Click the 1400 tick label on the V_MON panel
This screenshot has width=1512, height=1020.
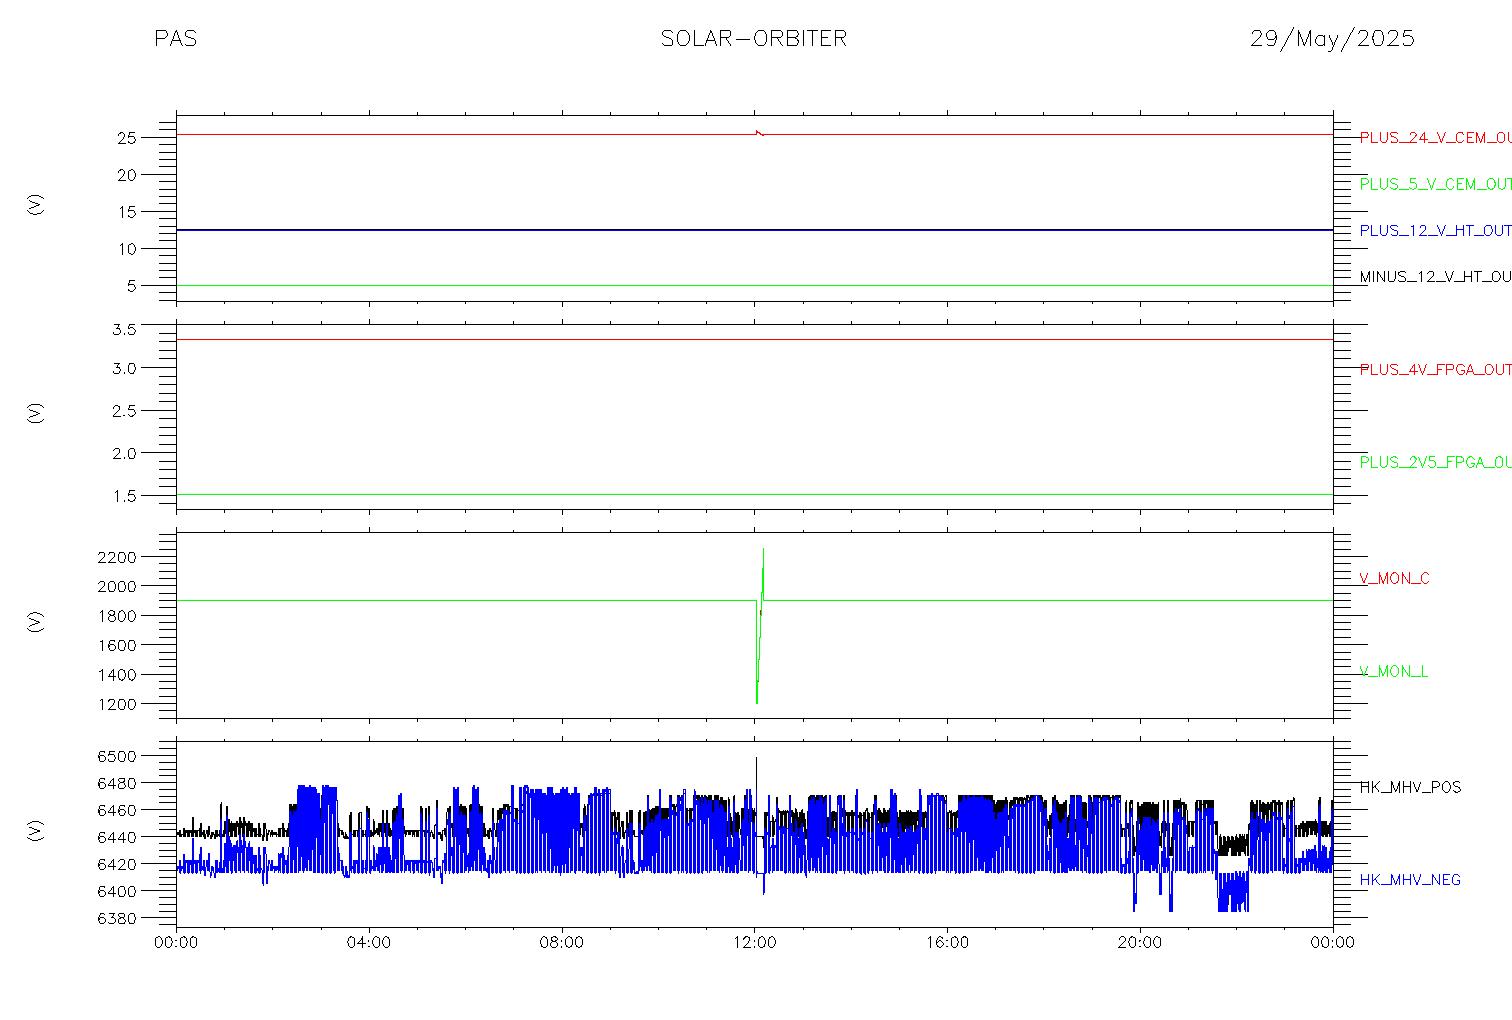pos(117,675)
